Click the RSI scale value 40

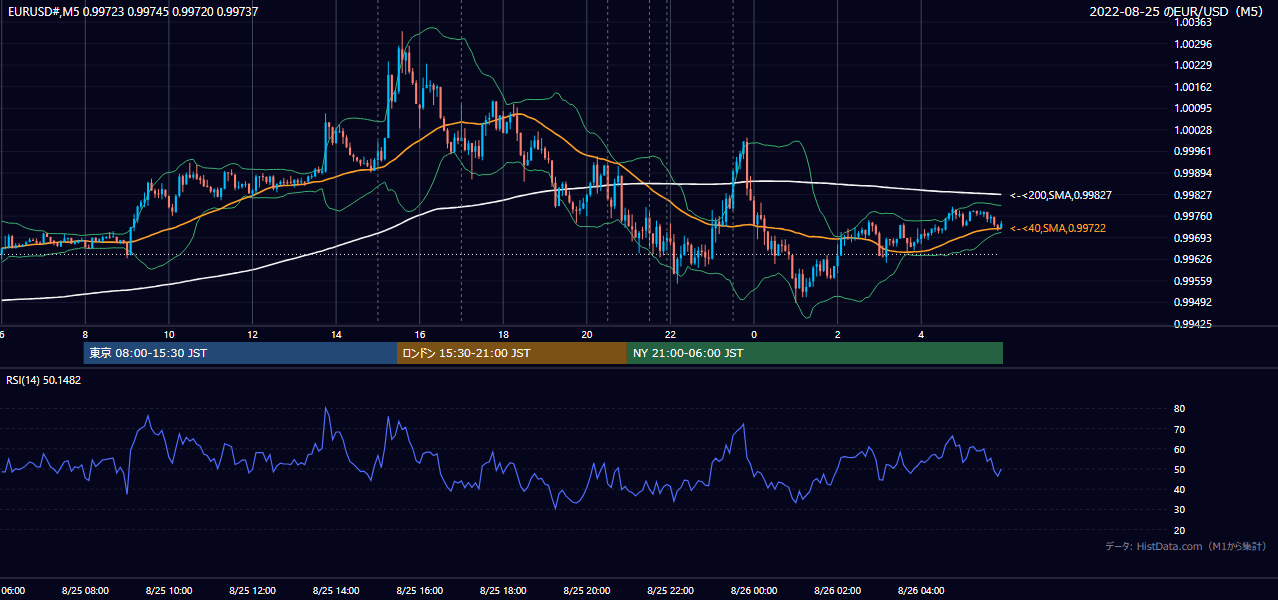click(1179, 489)
